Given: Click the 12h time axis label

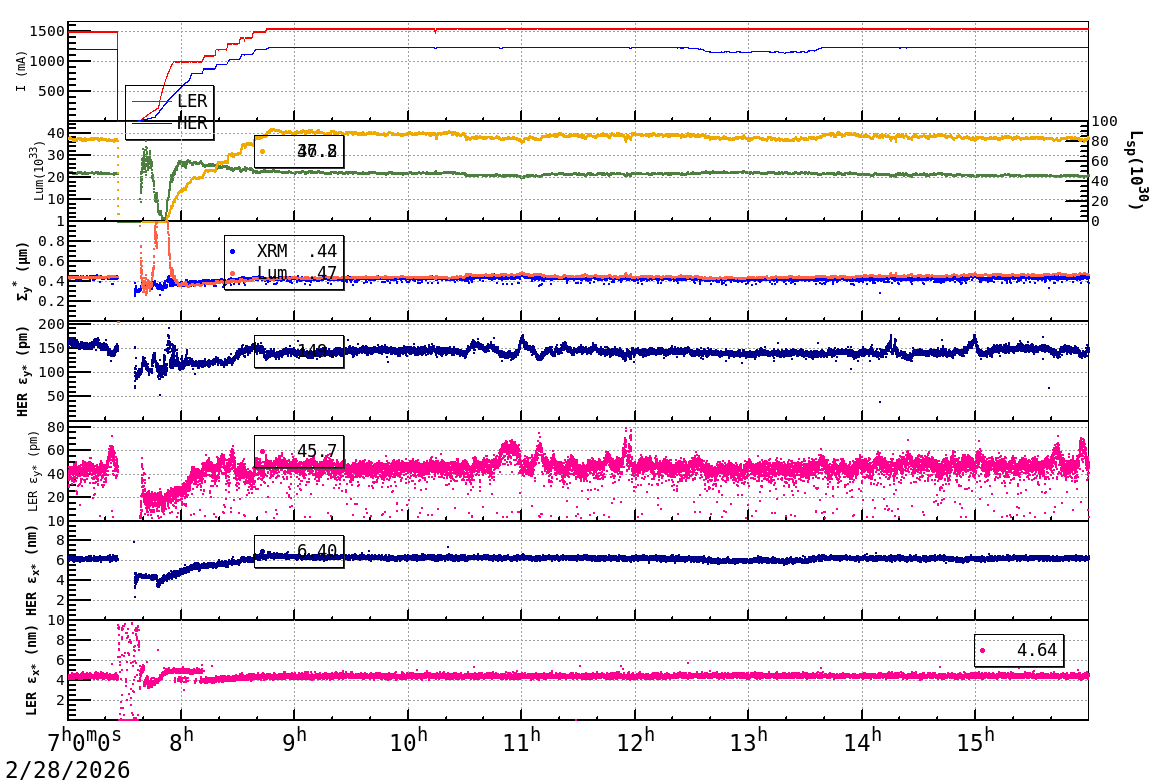Looking at the screenshot, I should [x=635, y=741].
